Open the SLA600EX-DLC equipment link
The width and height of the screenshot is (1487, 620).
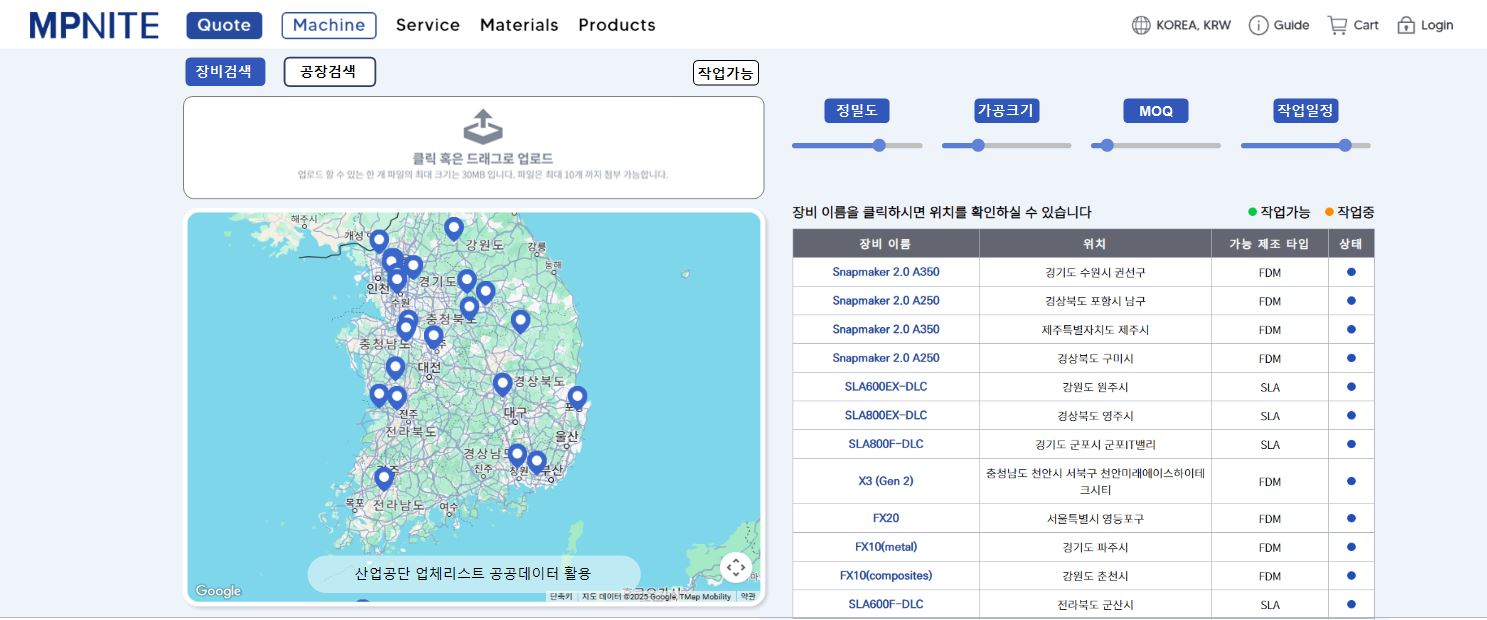coord(886,387)
